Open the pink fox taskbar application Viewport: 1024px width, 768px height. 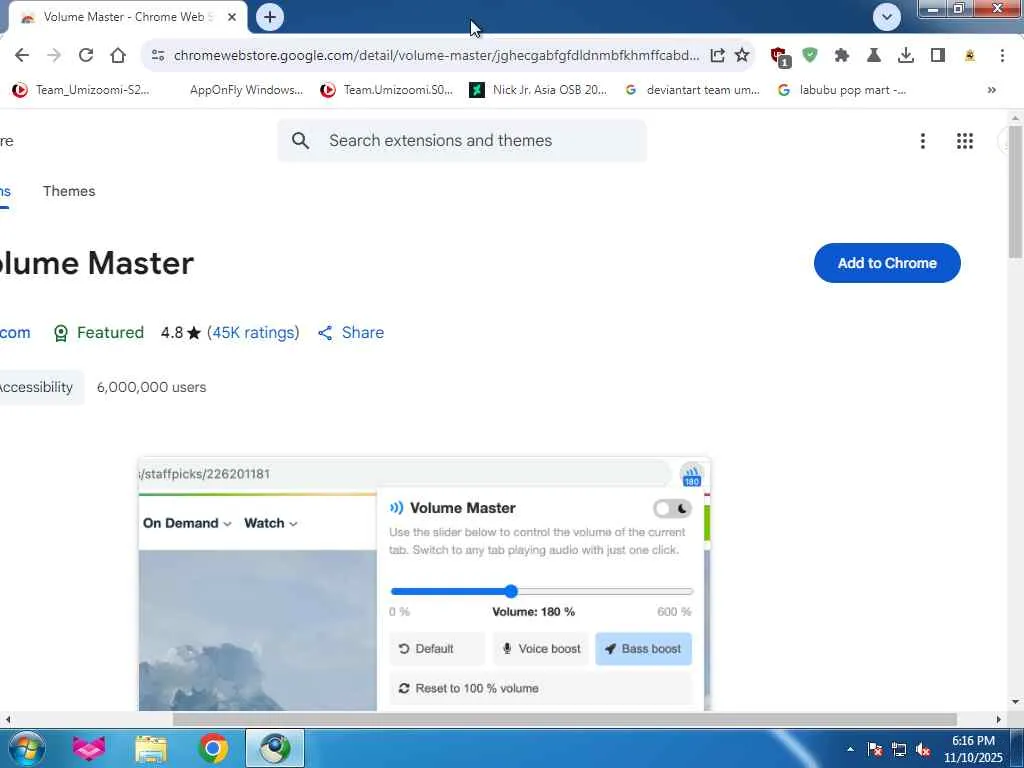click(89, 748)
